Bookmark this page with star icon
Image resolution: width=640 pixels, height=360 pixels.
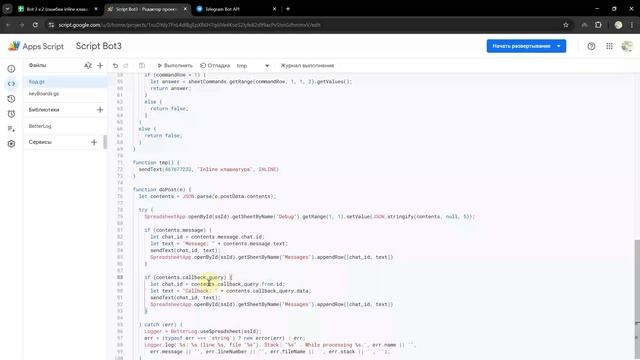pos(566,25)
